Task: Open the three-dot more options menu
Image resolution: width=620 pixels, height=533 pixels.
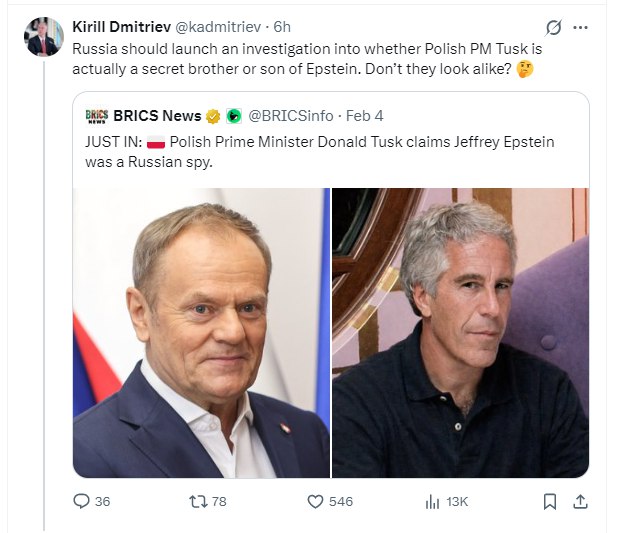Action: click(x=581, y=27)
